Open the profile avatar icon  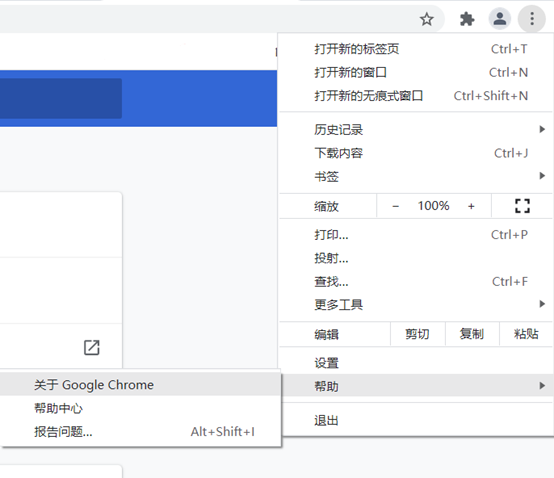(x=500, y=19)
